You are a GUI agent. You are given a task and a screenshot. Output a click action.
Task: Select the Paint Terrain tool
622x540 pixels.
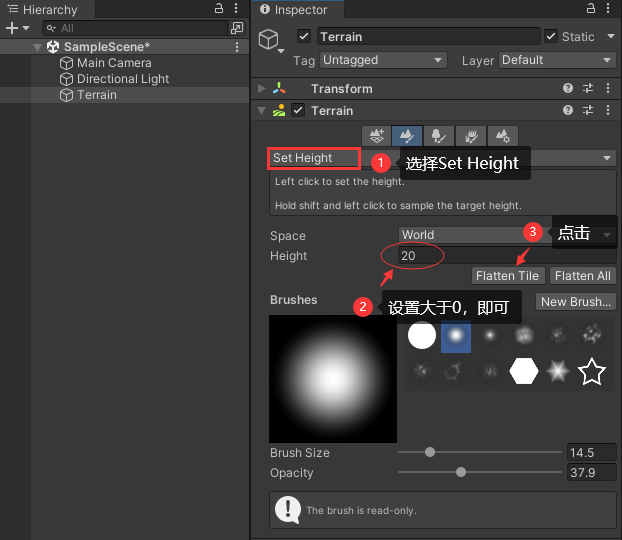407,136
